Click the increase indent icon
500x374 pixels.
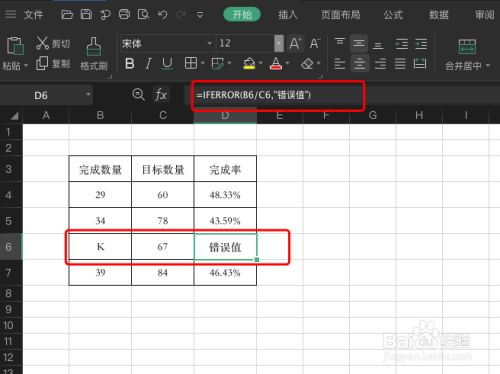[x=421, y=44]
